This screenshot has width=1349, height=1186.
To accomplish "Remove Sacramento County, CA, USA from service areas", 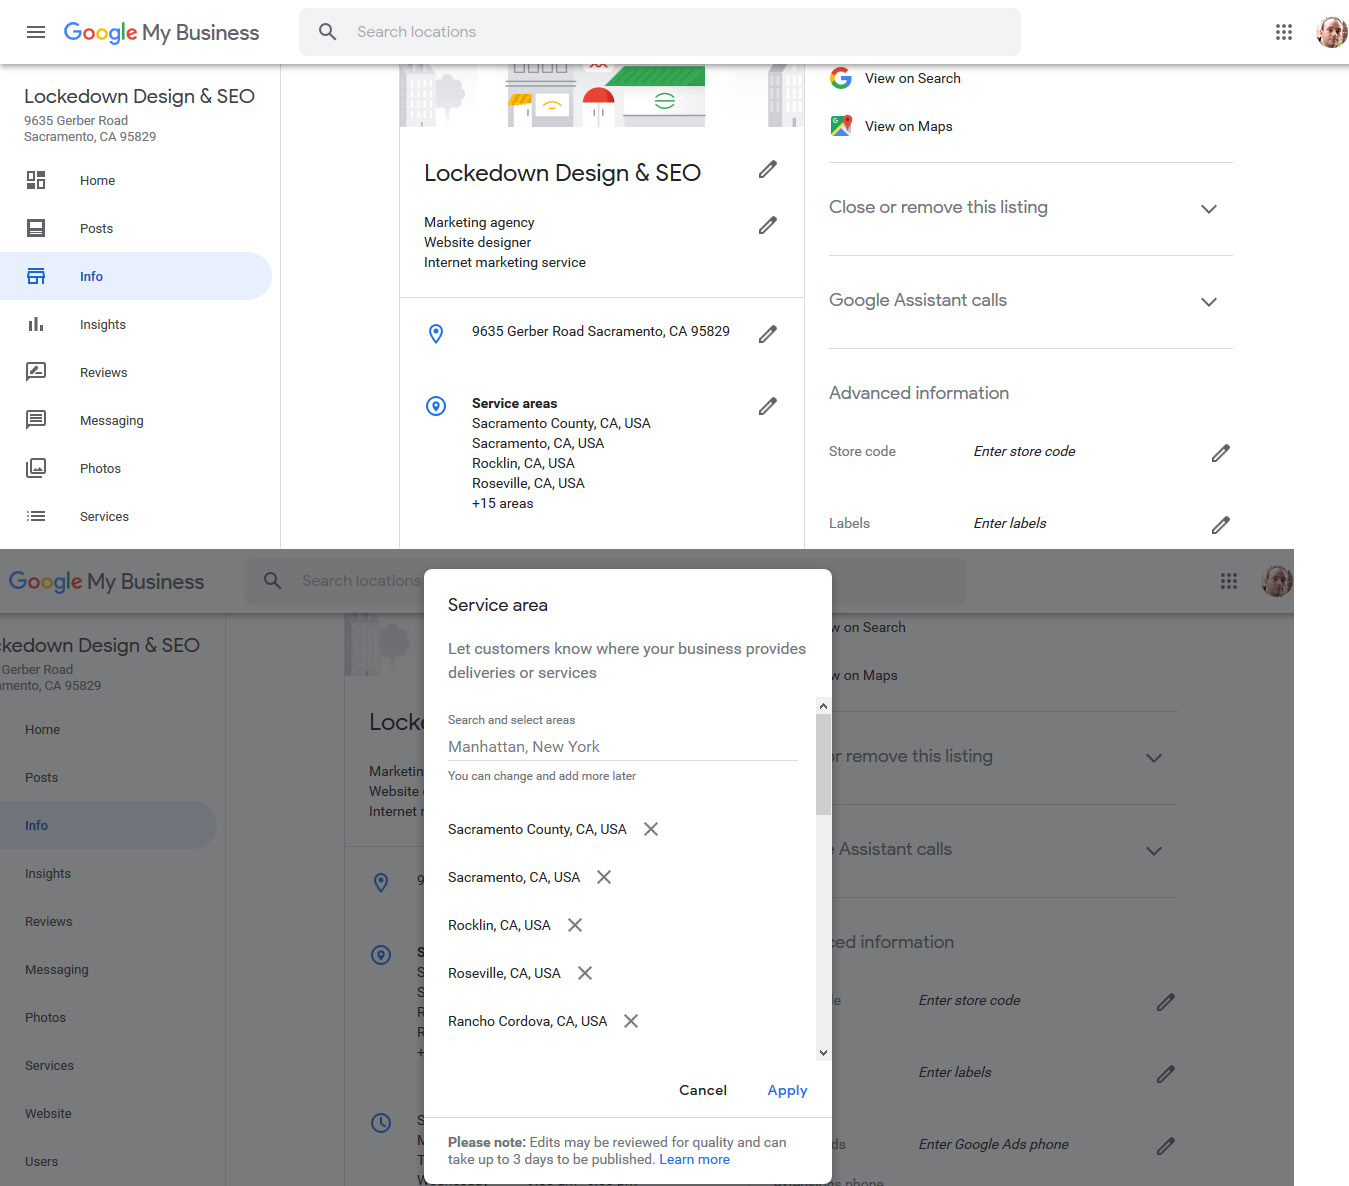I will (x=651, y=829).
